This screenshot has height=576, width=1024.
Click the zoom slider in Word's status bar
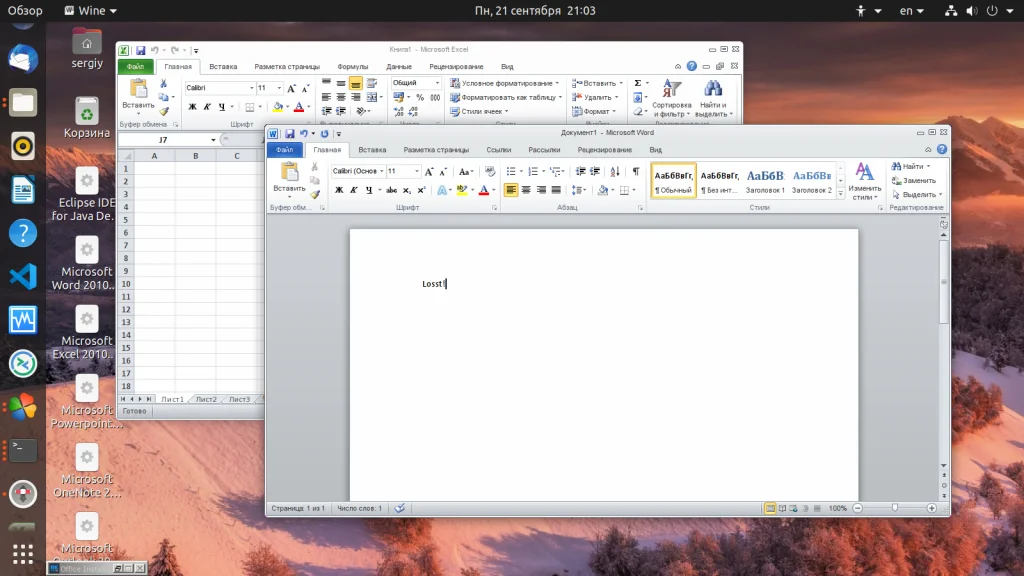point(894,508)
